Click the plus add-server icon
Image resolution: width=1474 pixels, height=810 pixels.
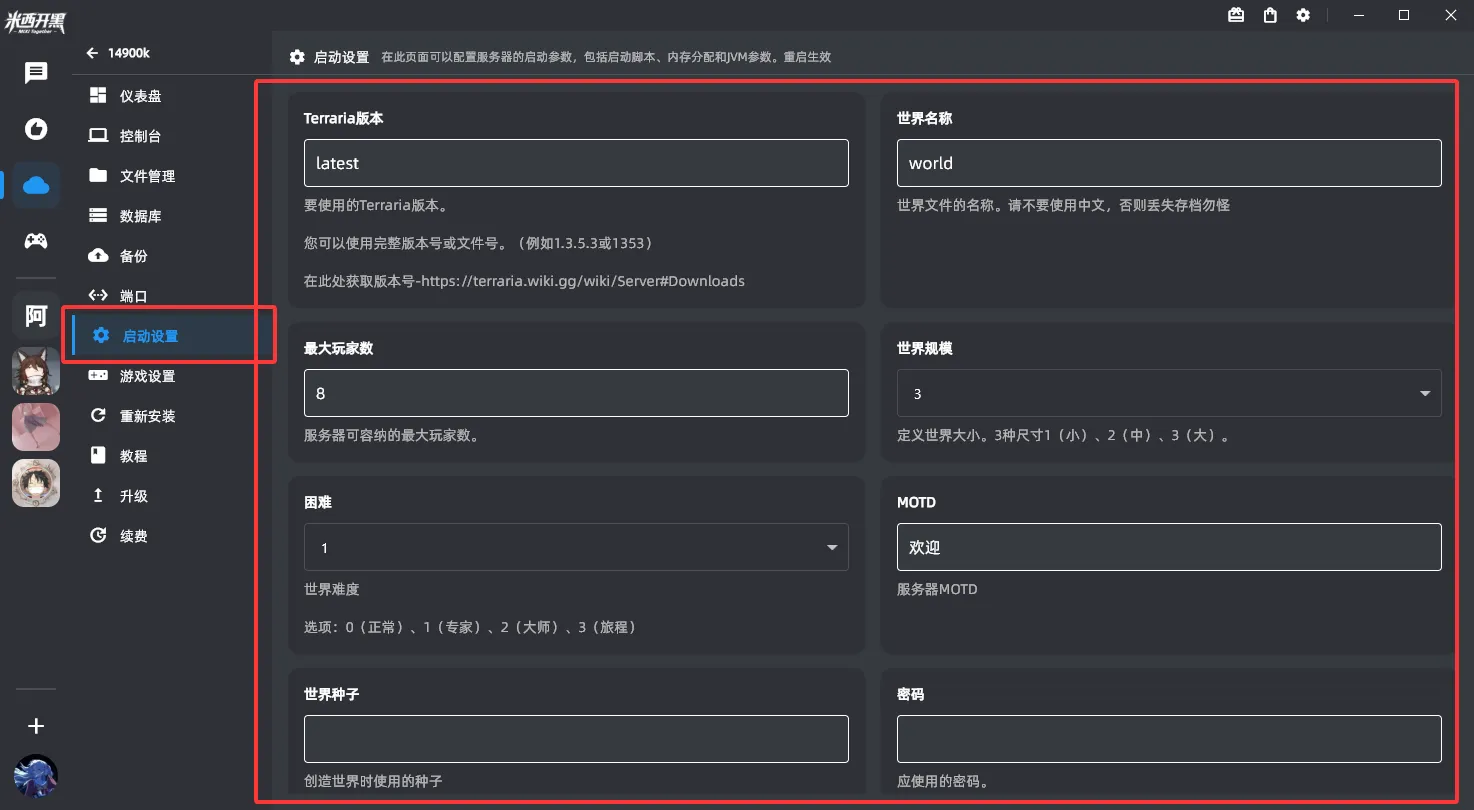(36, 726)
